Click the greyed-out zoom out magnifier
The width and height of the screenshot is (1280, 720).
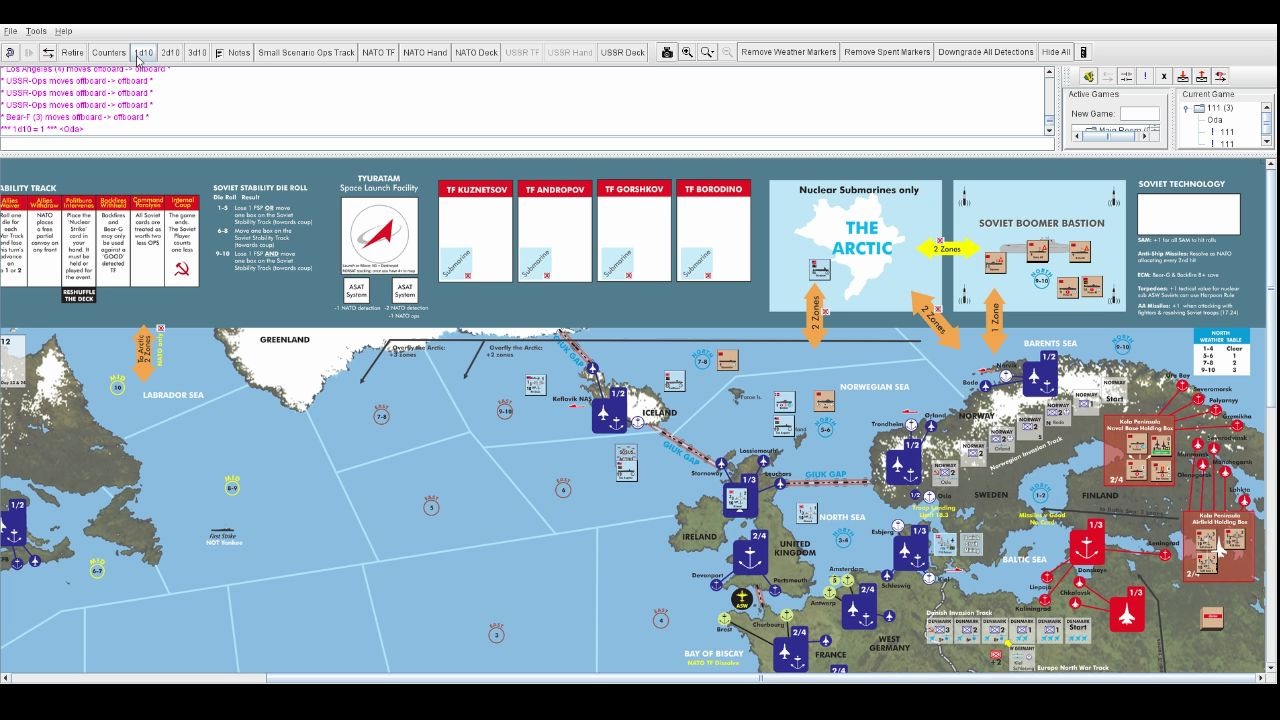727,52
